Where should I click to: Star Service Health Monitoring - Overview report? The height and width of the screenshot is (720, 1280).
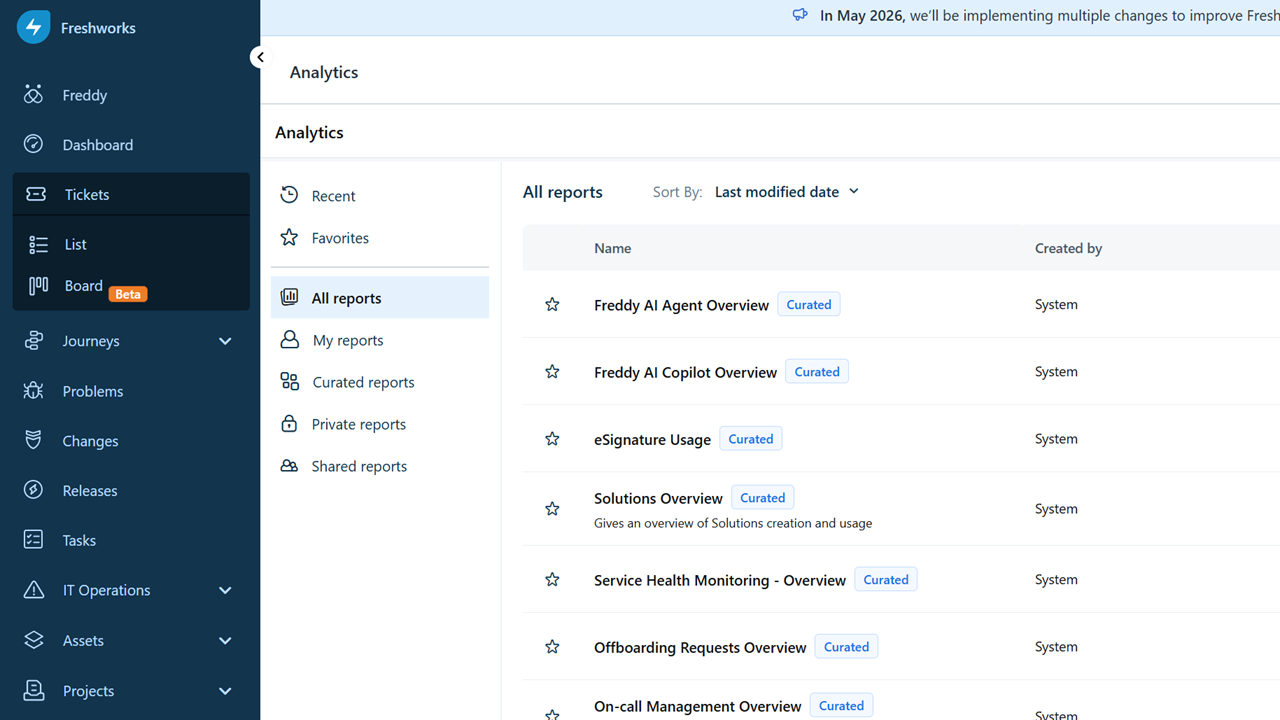pyautogui.click(x=552, y=580)
